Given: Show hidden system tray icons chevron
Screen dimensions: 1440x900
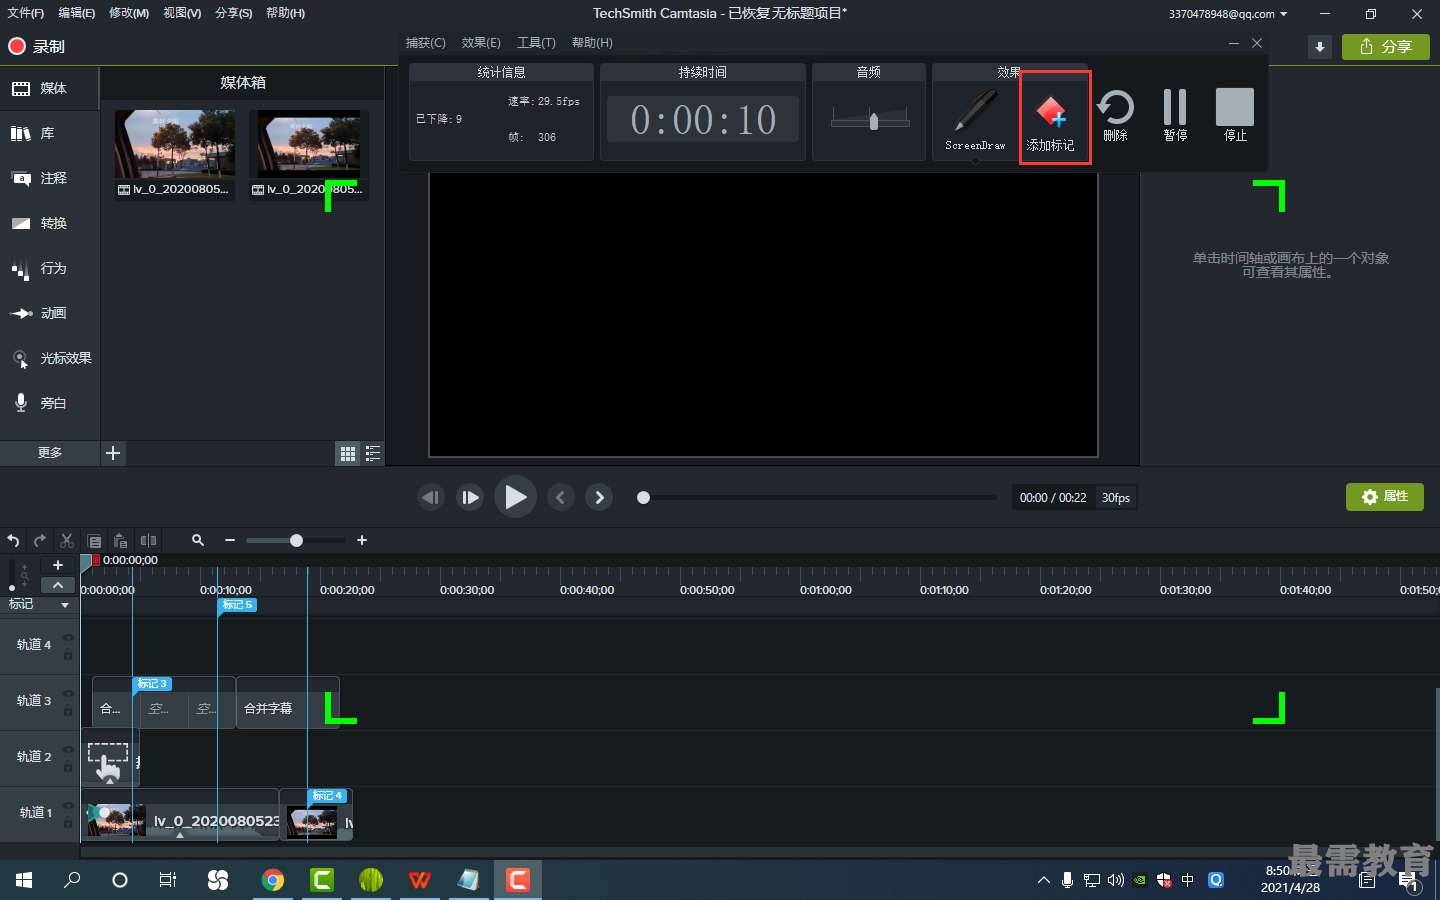Looking at the screenshot, I should click(x=1043, y=880).
